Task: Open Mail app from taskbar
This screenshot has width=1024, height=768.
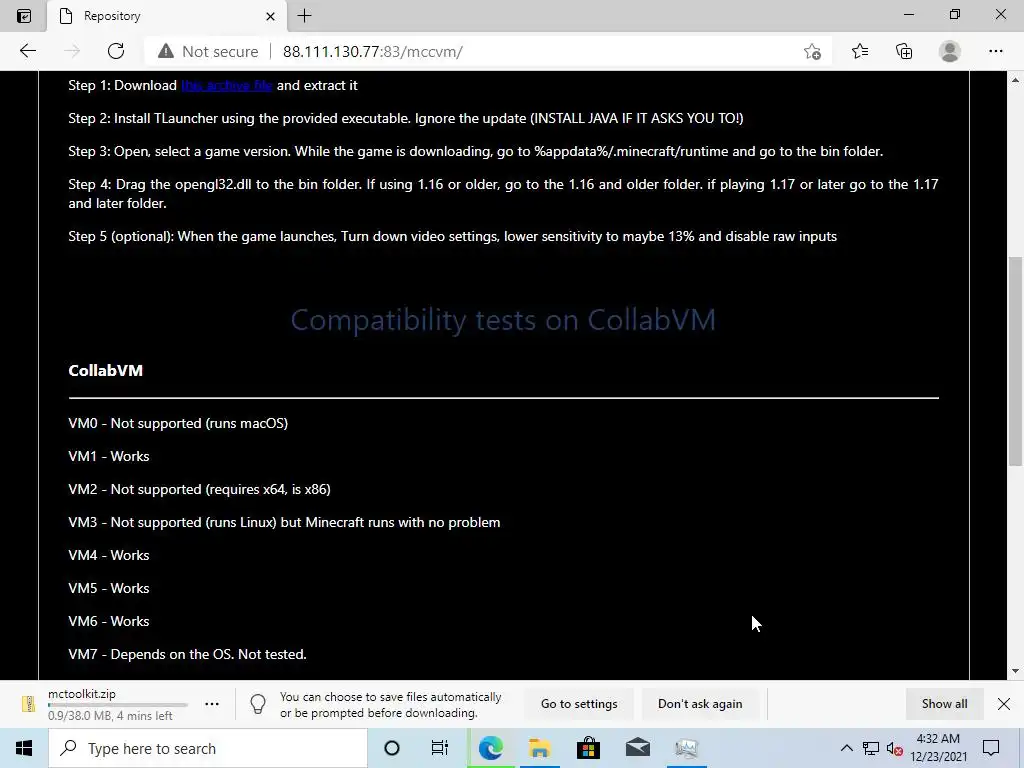Action: click(637, 748)
